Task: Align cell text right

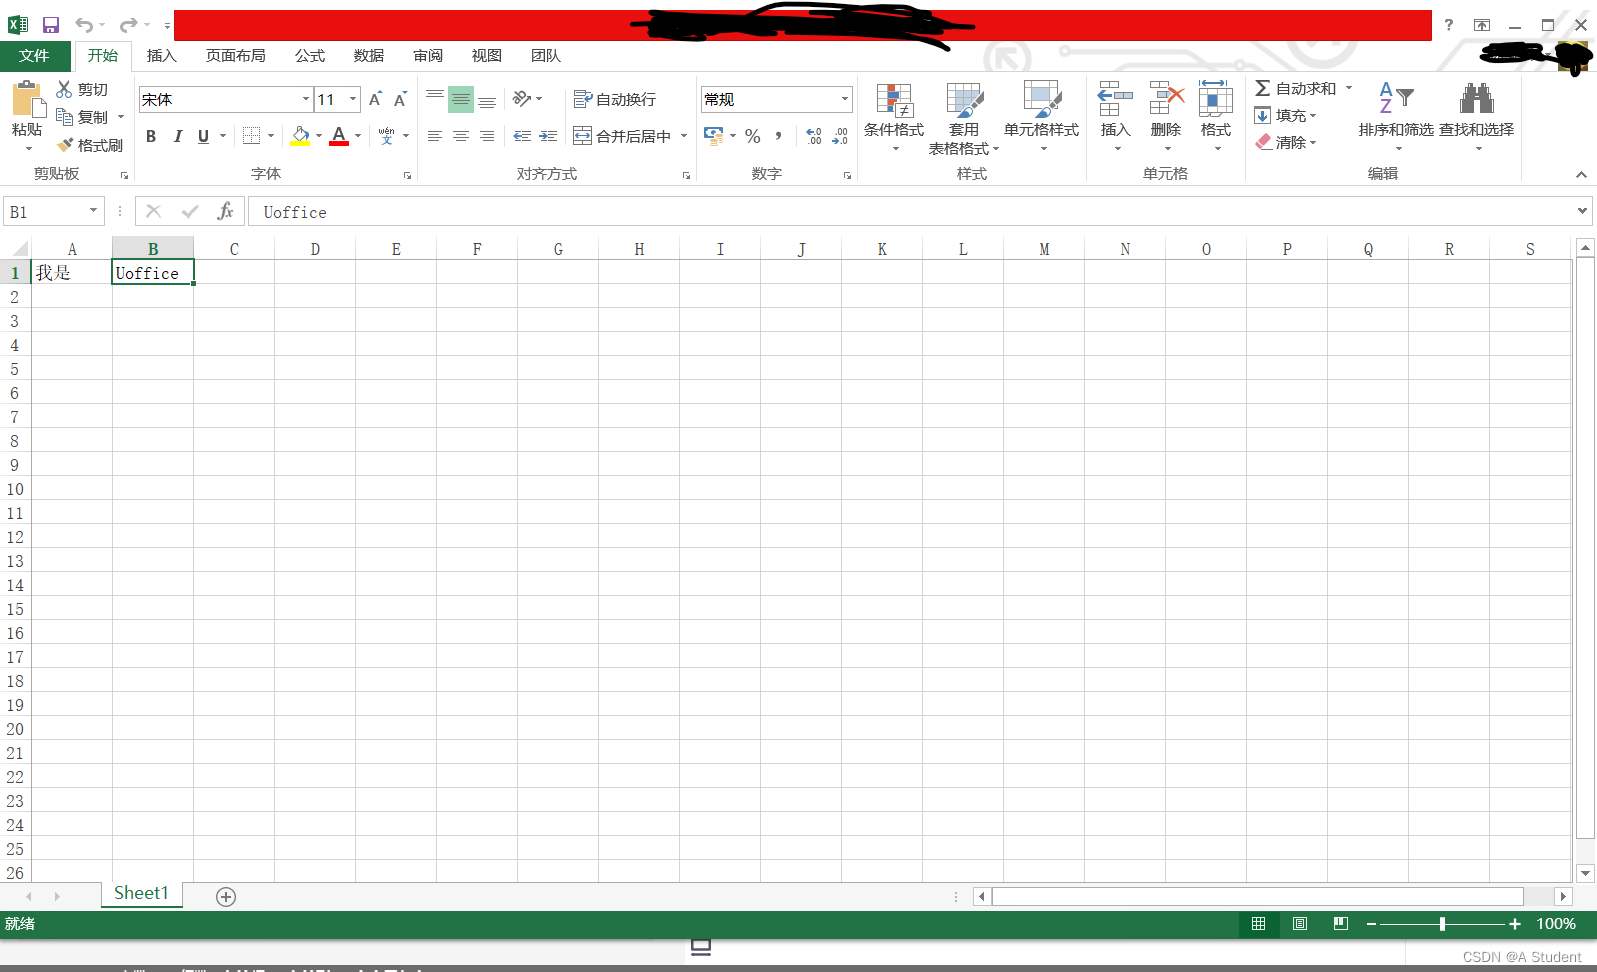Action: click(x=487, y=136)
